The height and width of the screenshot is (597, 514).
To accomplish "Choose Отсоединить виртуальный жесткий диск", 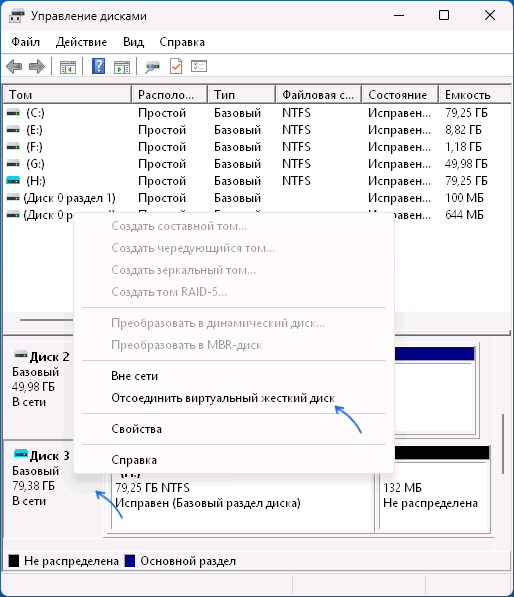I will click(x=223, y=398).
